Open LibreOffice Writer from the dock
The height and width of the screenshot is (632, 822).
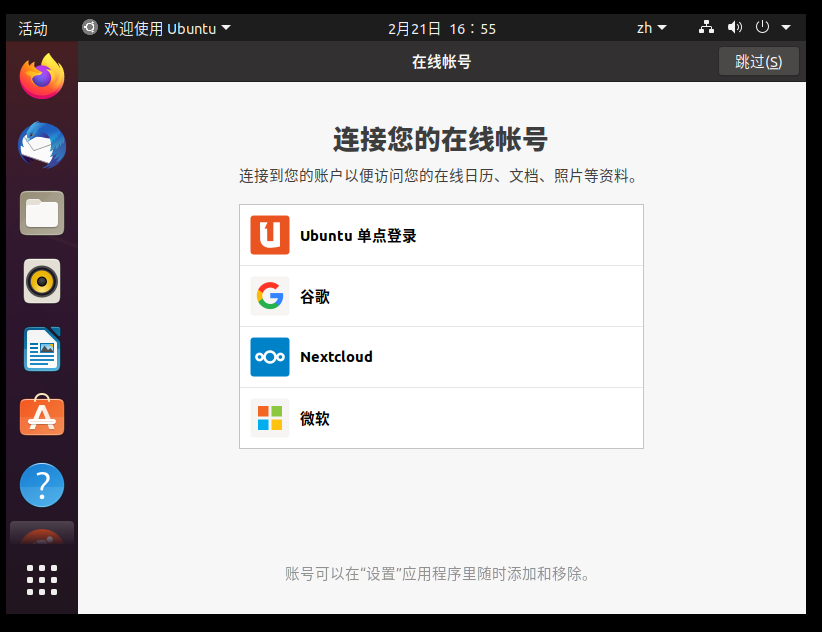pos(42,349)
